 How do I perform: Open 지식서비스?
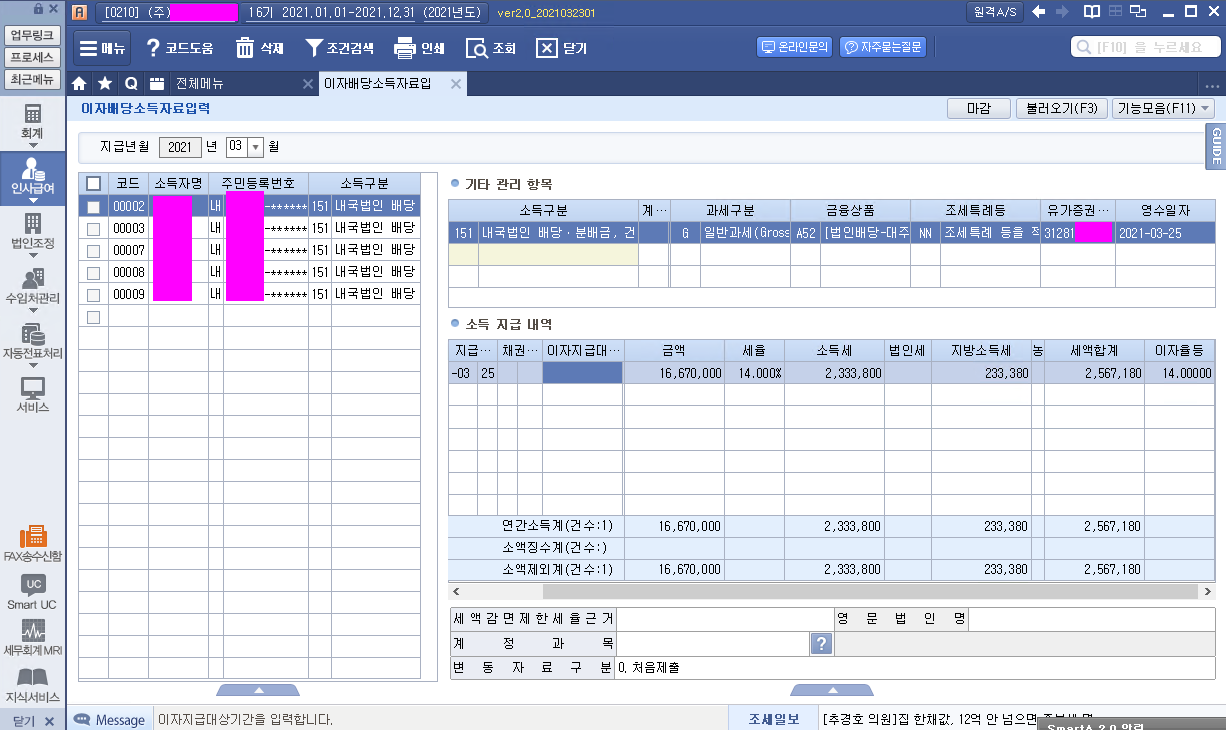coord(33,685)
